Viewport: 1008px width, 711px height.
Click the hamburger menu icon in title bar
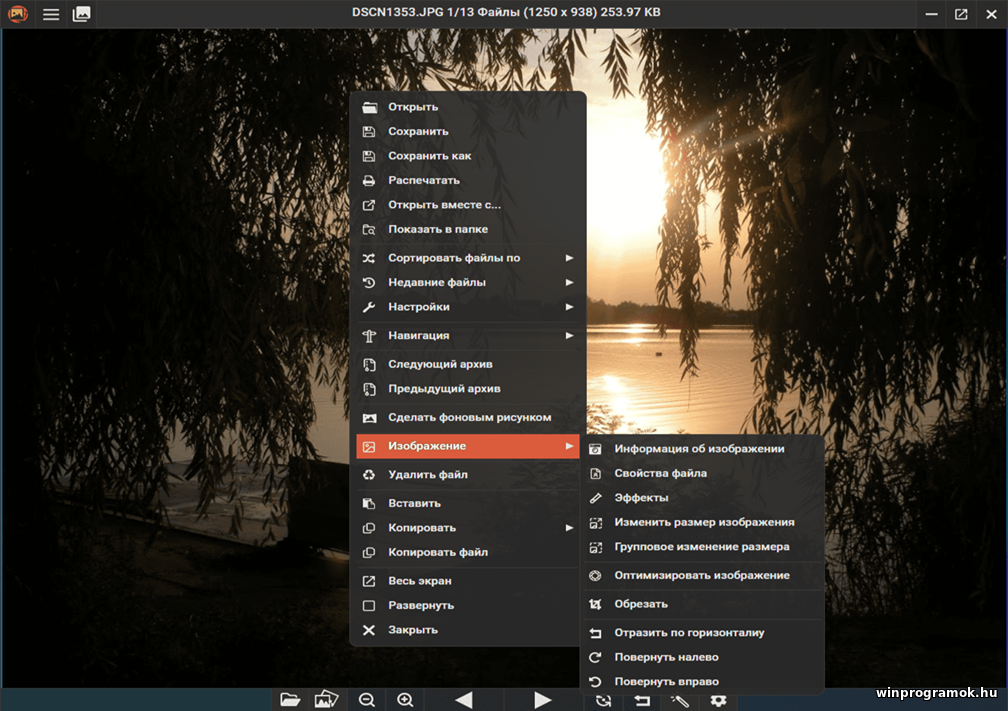coord(50,14)
